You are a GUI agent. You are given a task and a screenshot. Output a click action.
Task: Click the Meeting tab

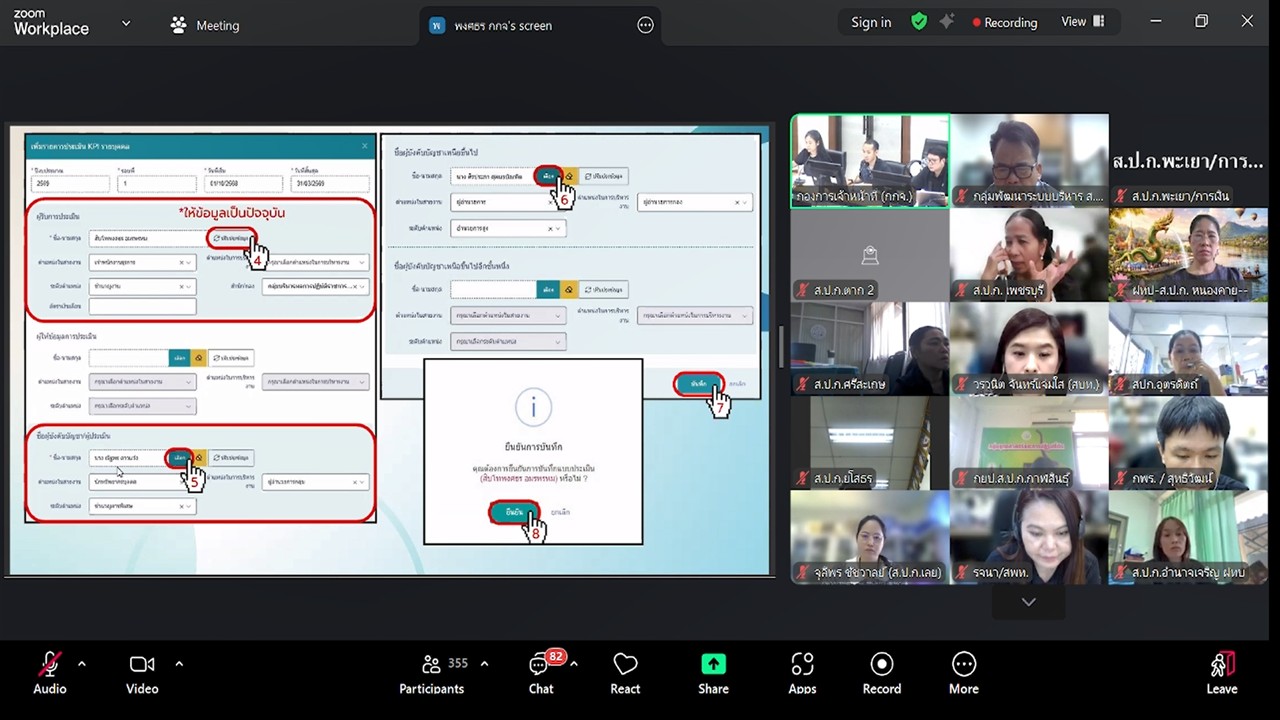tap(205, 25)
